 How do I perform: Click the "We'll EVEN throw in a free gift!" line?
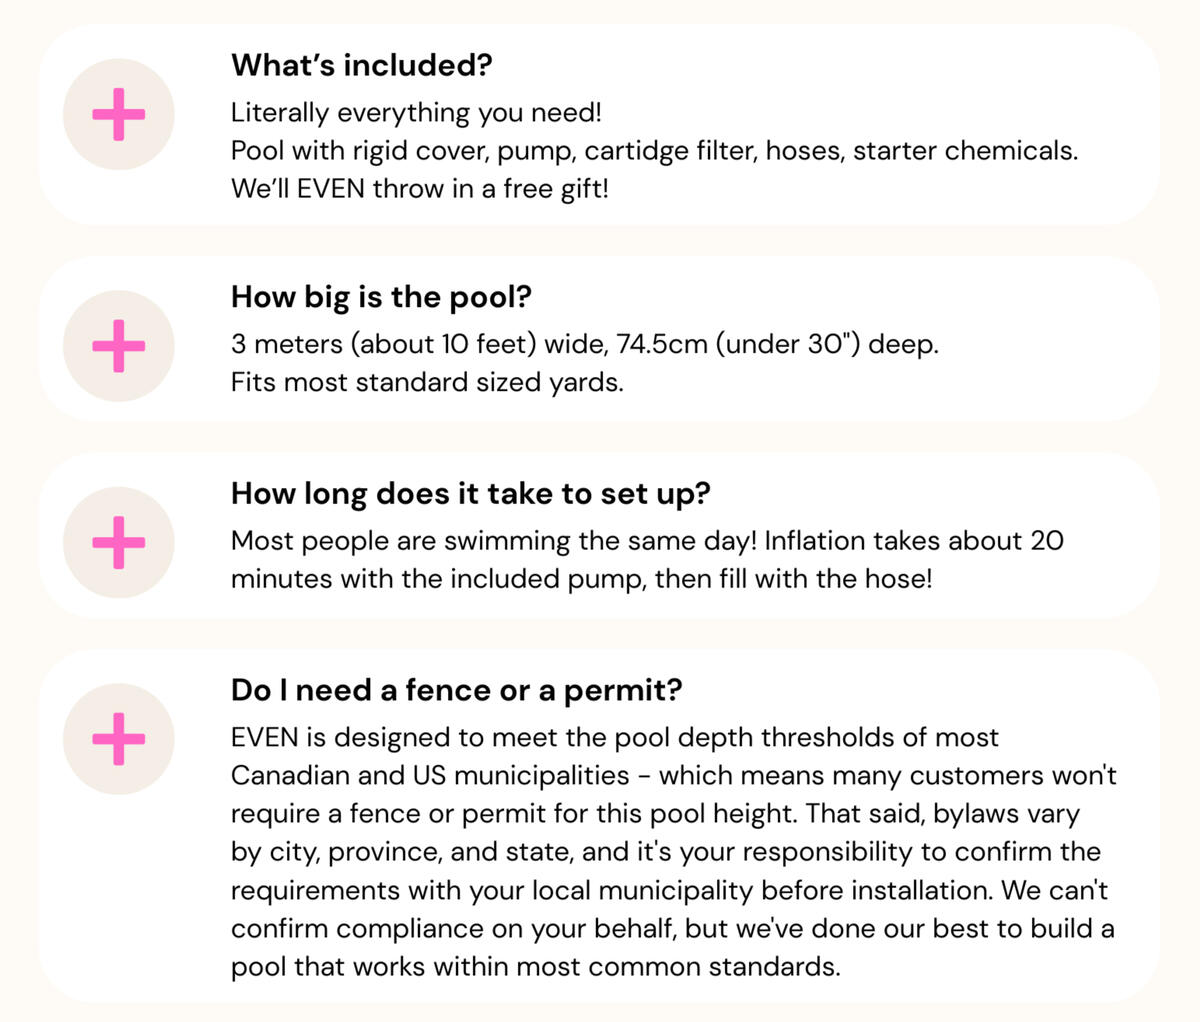point(420,189)
